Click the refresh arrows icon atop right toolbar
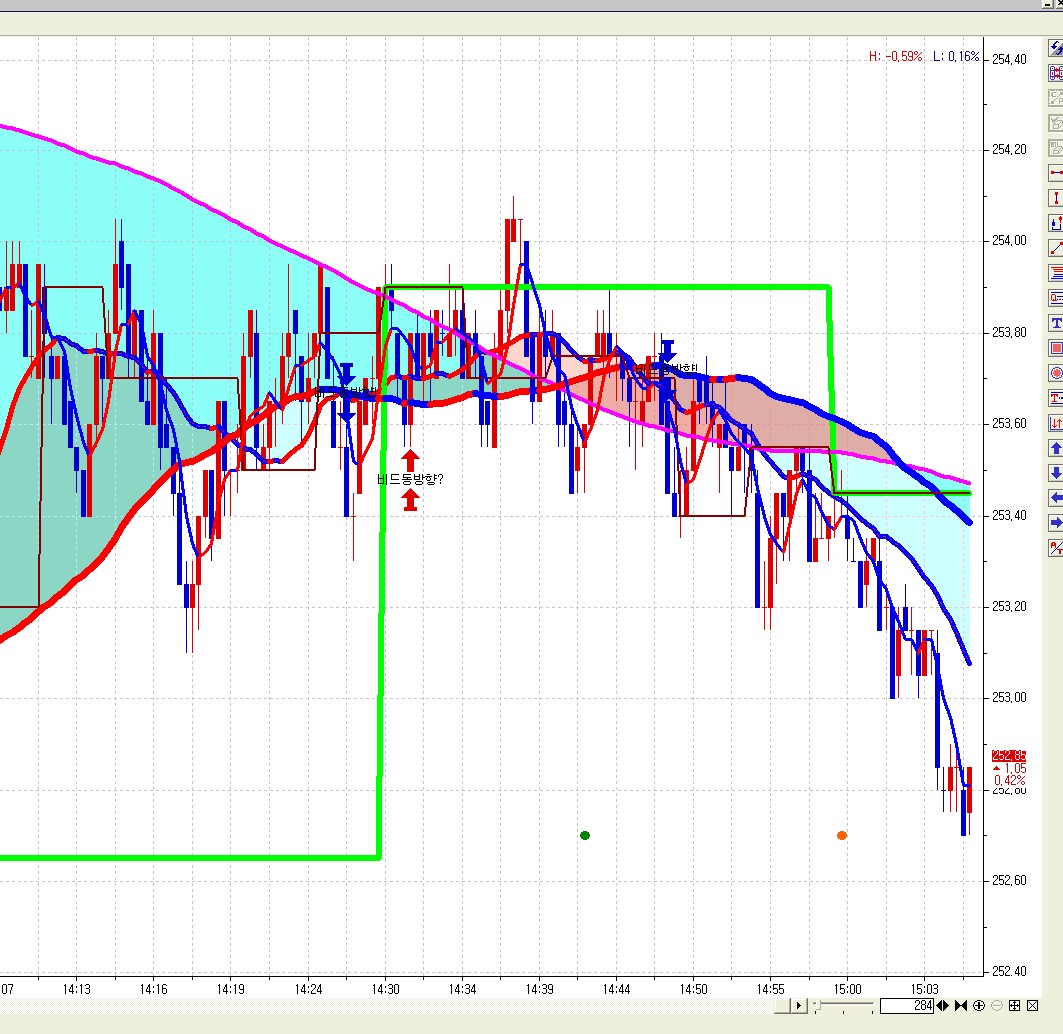This screenshot has height=1034, width=1063. pyautogui.click(x=1056, y=47)
